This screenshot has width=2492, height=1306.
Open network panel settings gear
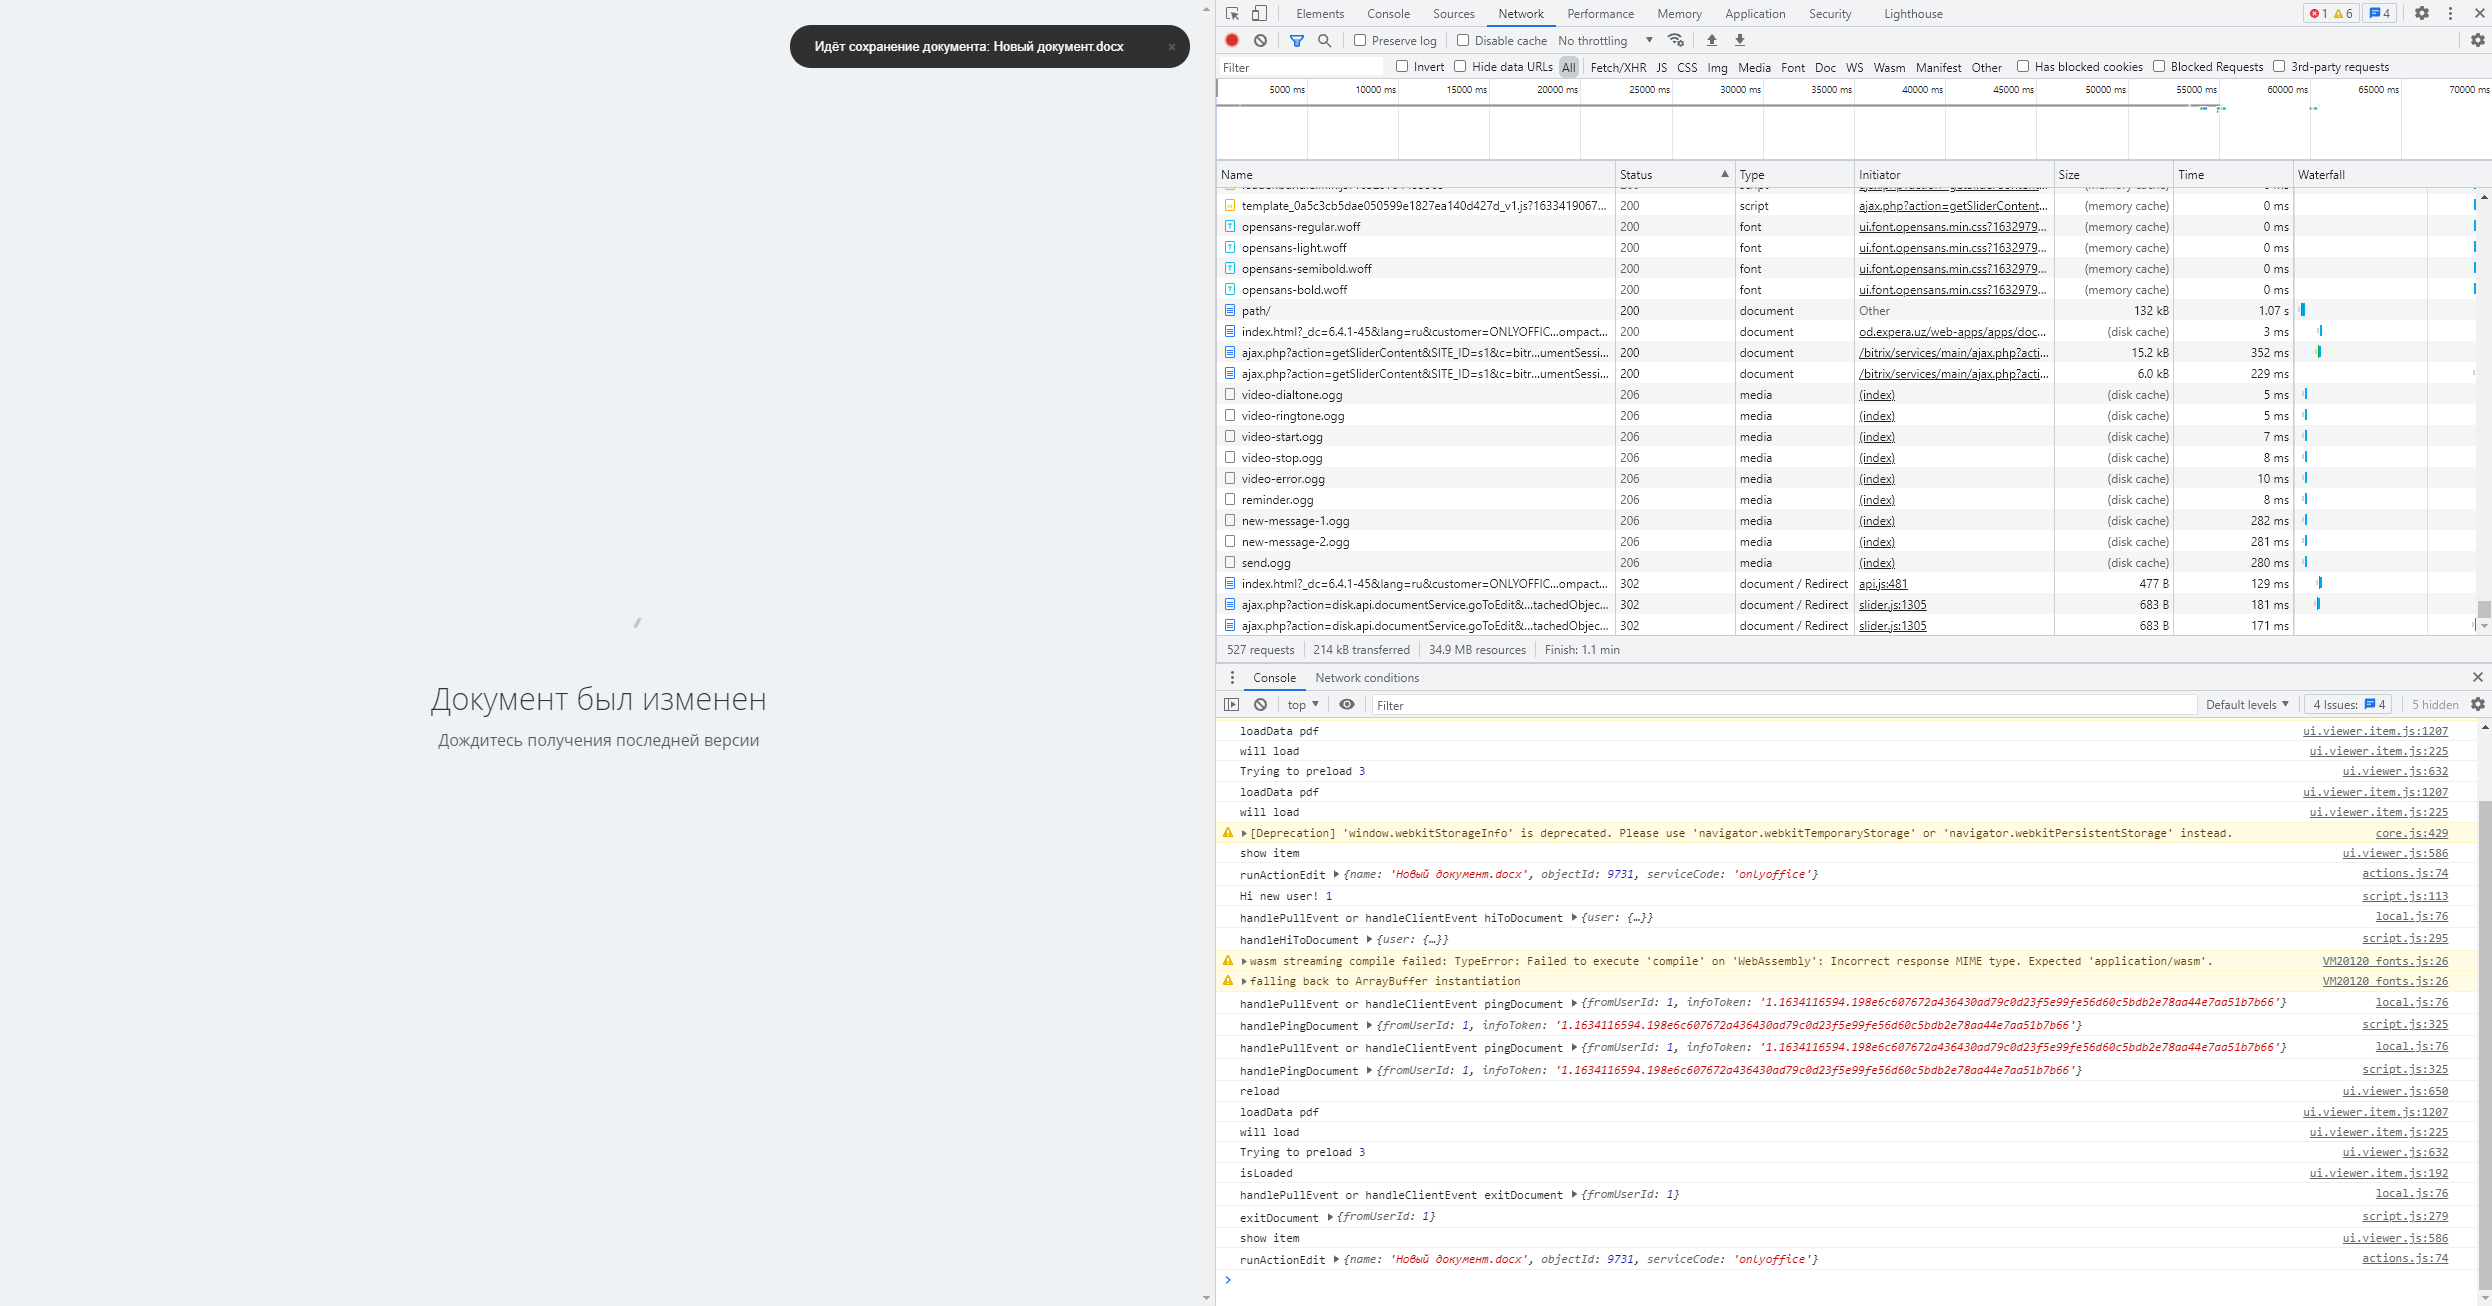pos(2477,40)
